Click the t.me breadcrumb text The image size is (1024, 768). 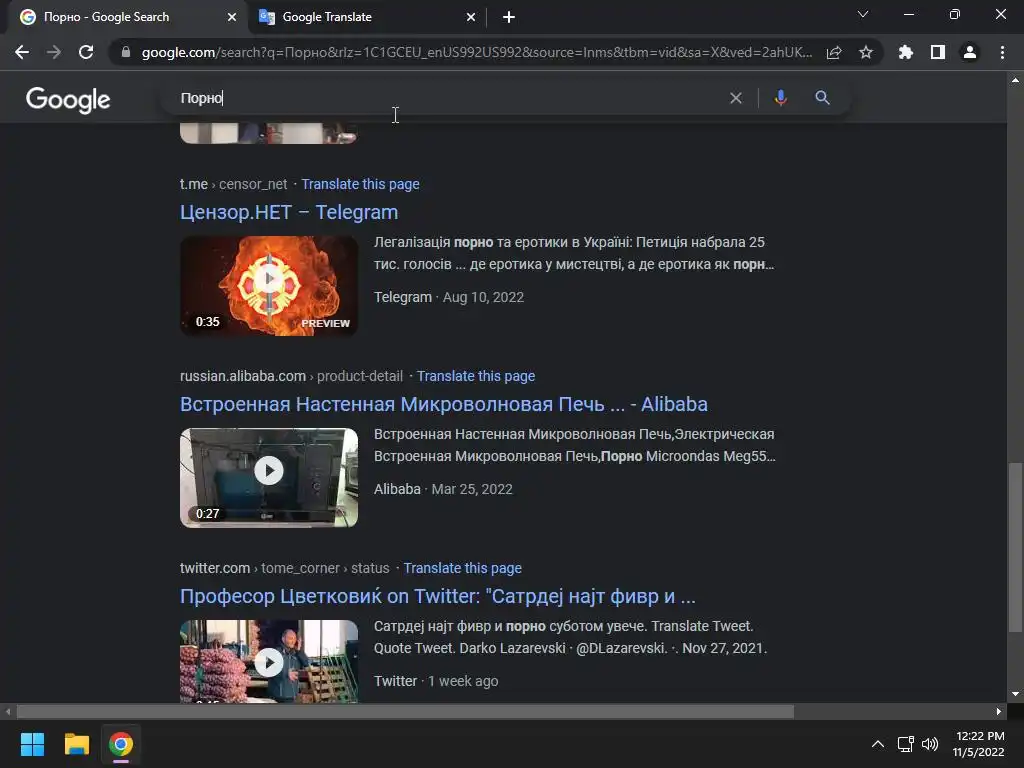pos(233,184)
